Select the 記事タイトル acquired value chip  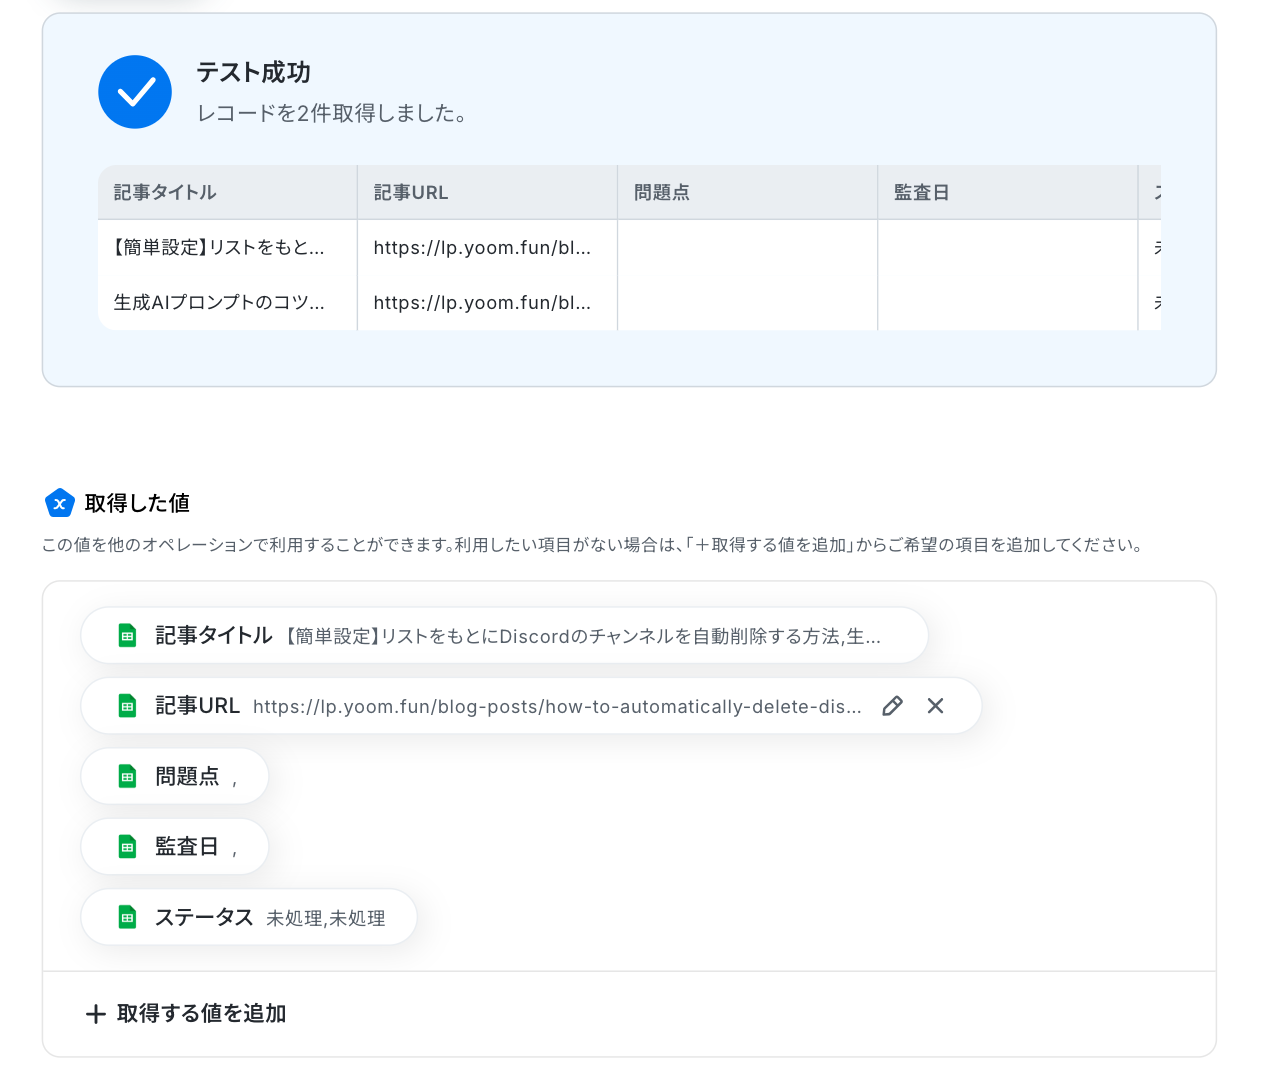tap(504, 636)
